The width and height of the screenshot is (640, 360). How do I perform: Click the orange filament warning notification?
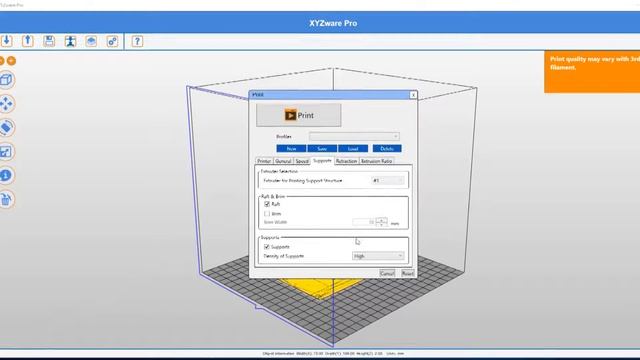pos(592,72)
